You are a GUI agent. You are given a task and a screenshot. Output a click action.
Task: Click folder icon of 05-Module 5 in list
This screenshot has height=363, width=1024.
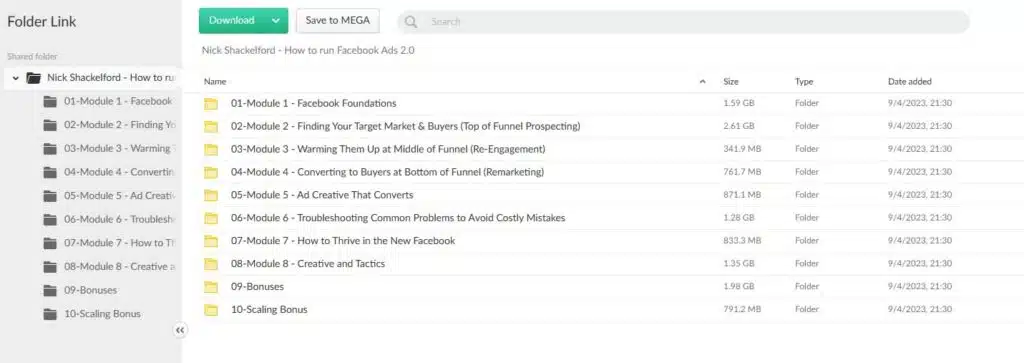[x=211, y=195]
